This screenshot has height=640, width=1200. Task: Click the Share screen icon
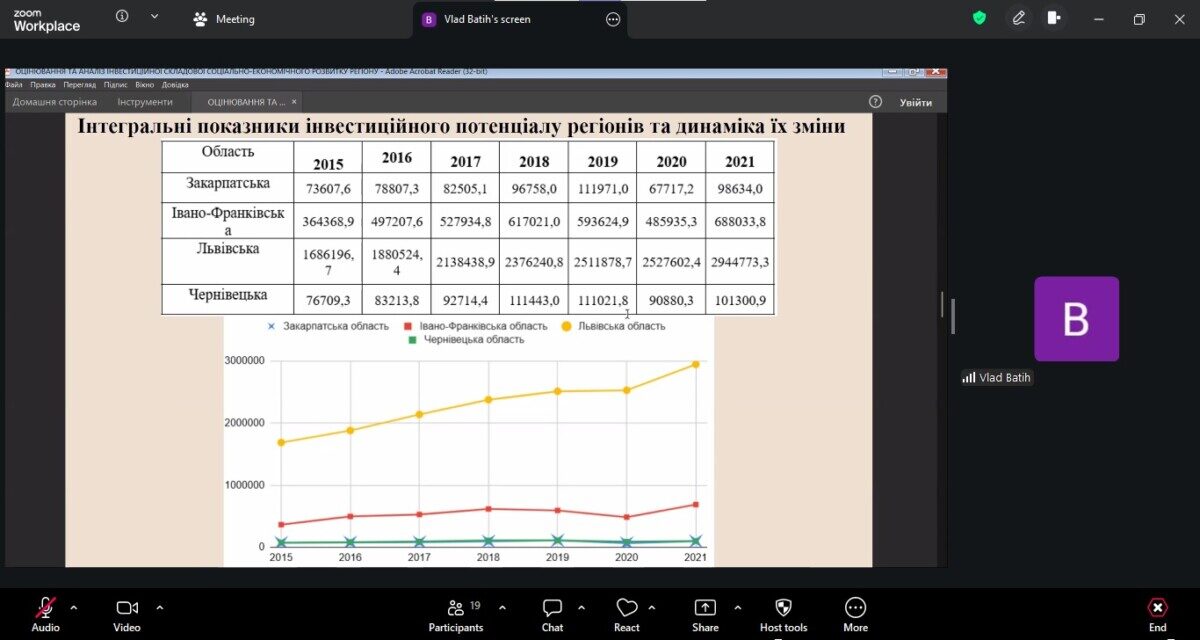705,608
